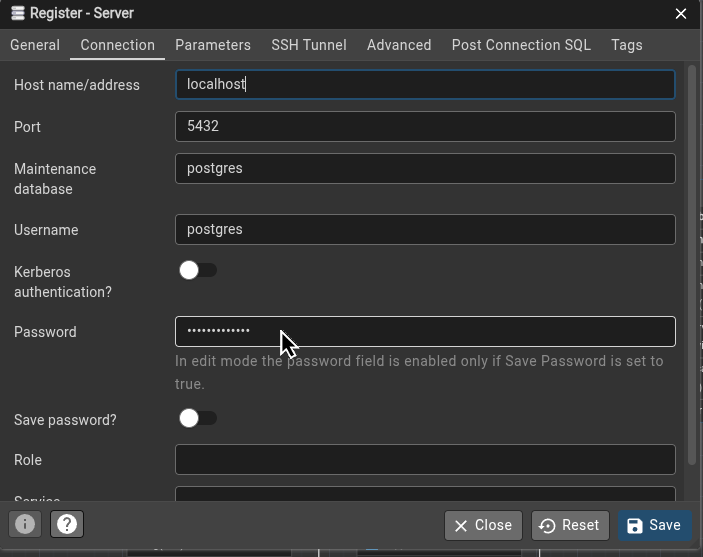Click the server icon in title bar
This screenshot has width=703, height=557.
[15, 14]
